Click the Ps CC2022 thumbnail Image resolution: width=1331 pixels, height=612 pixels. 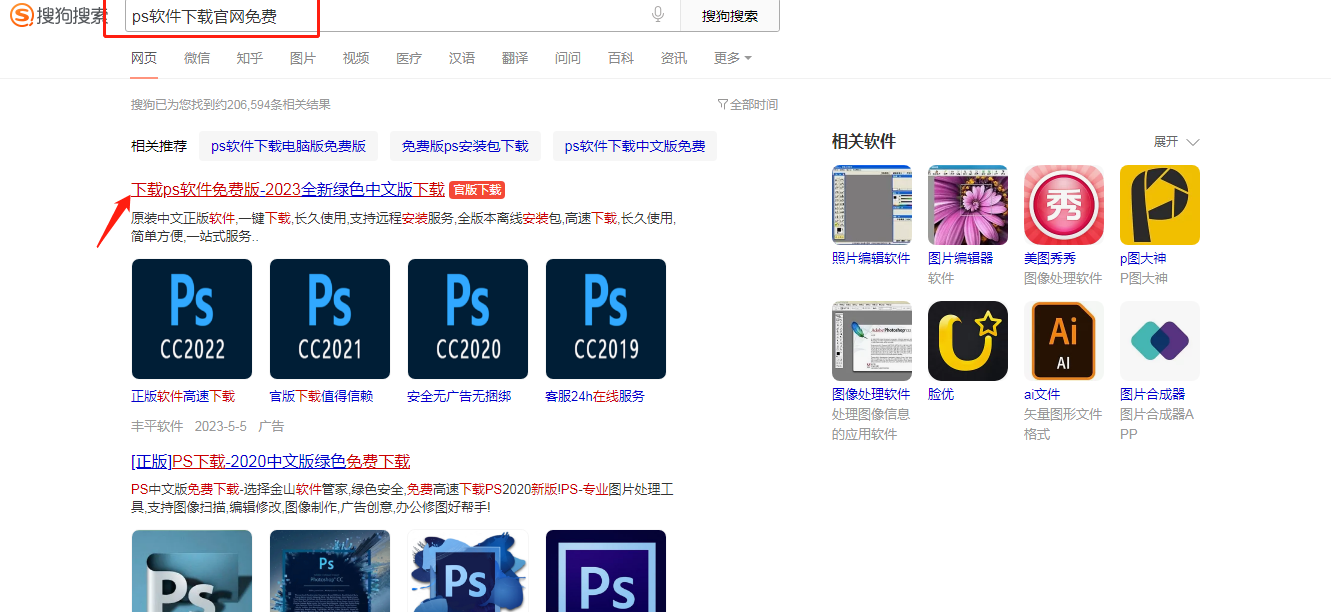[192, 319]
